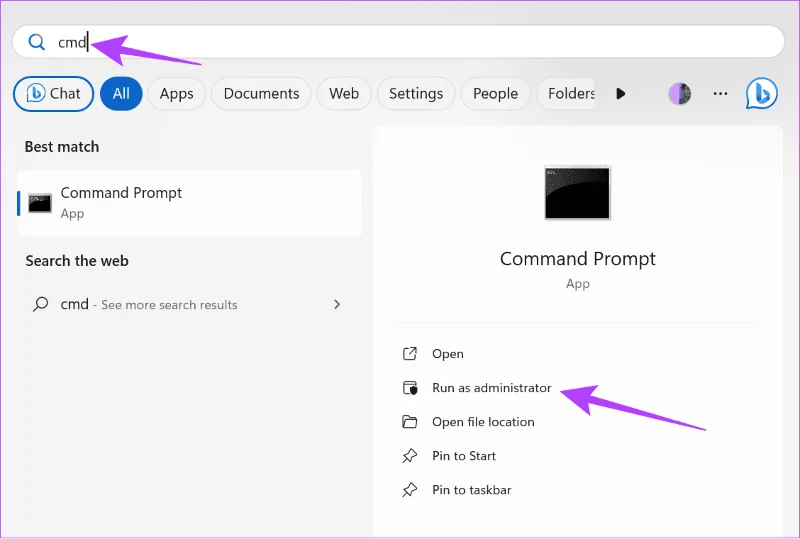Click large Command Prompt thumbnail in details pane

click(577, 192)
